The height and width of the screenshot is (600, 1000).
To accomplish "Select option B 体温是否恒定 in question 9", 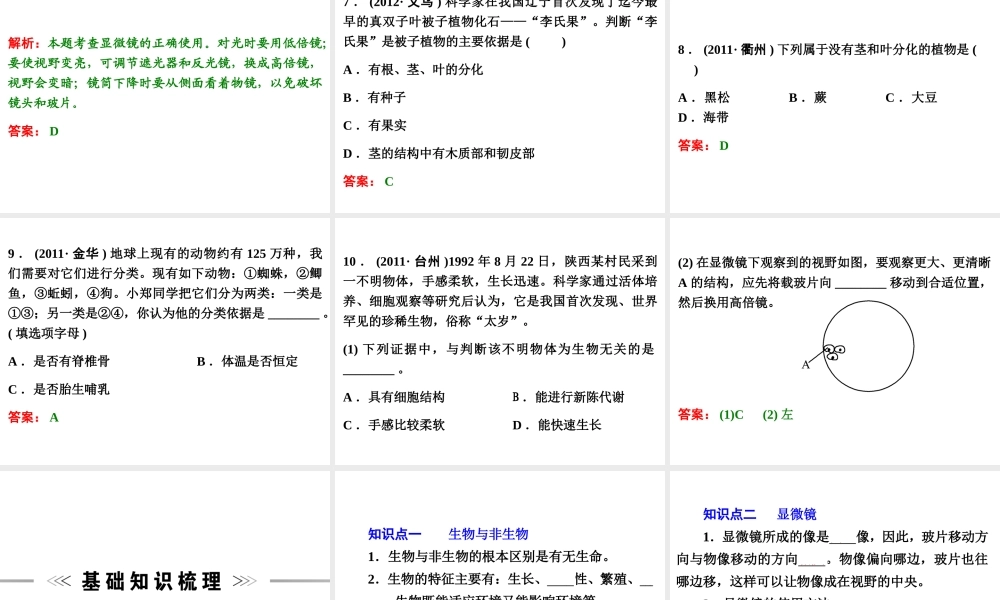I will [247, 362].
